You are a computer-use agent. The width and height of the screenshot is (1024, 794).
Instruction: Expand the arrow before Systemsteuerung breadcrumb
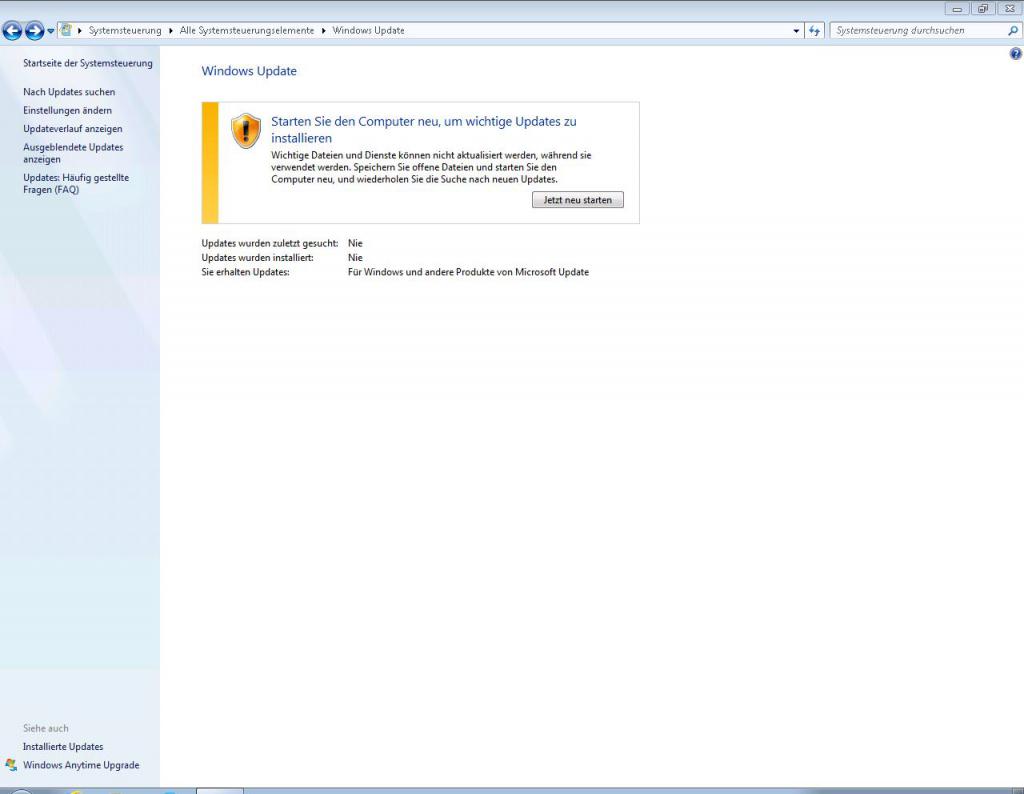point(80,31)
